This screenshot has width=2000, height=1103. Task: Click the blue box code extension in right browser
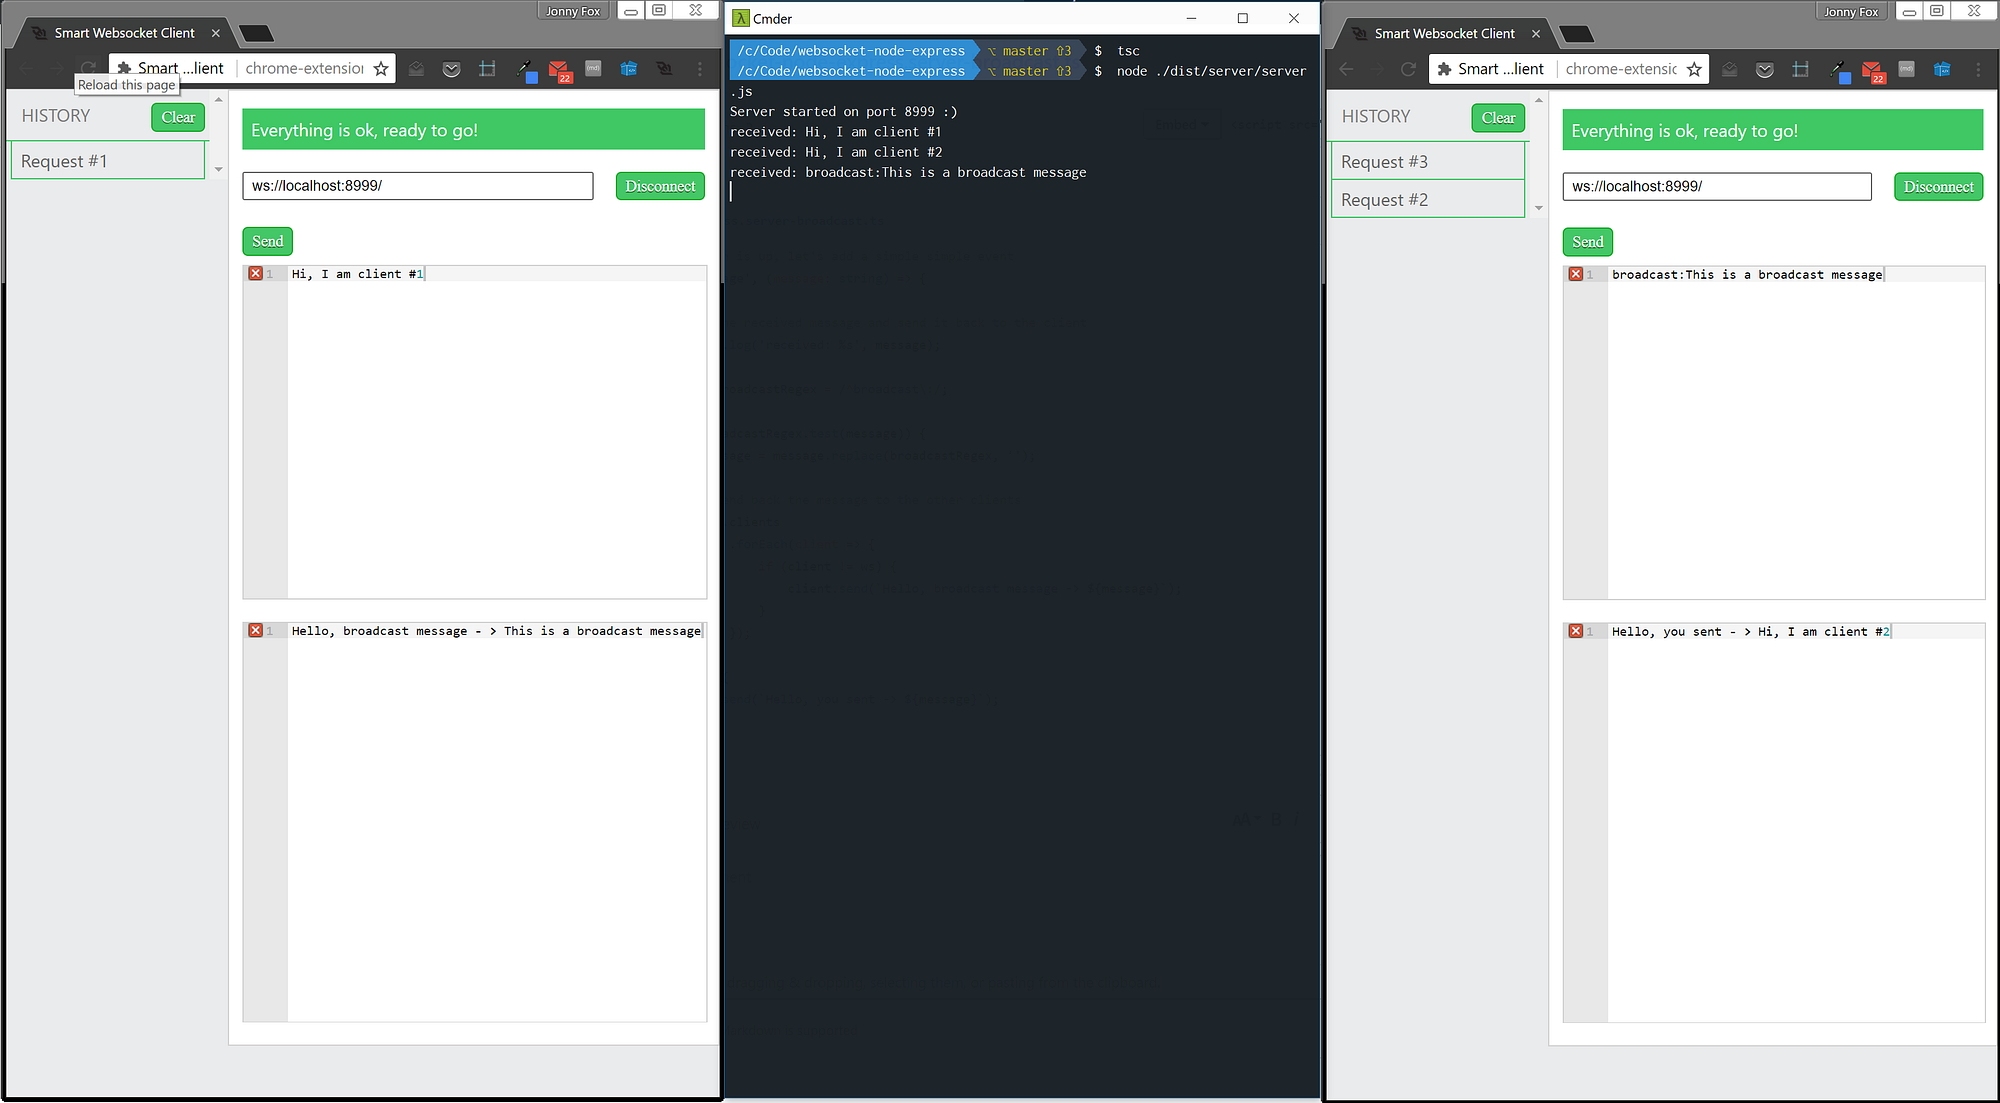point(1942,70)
